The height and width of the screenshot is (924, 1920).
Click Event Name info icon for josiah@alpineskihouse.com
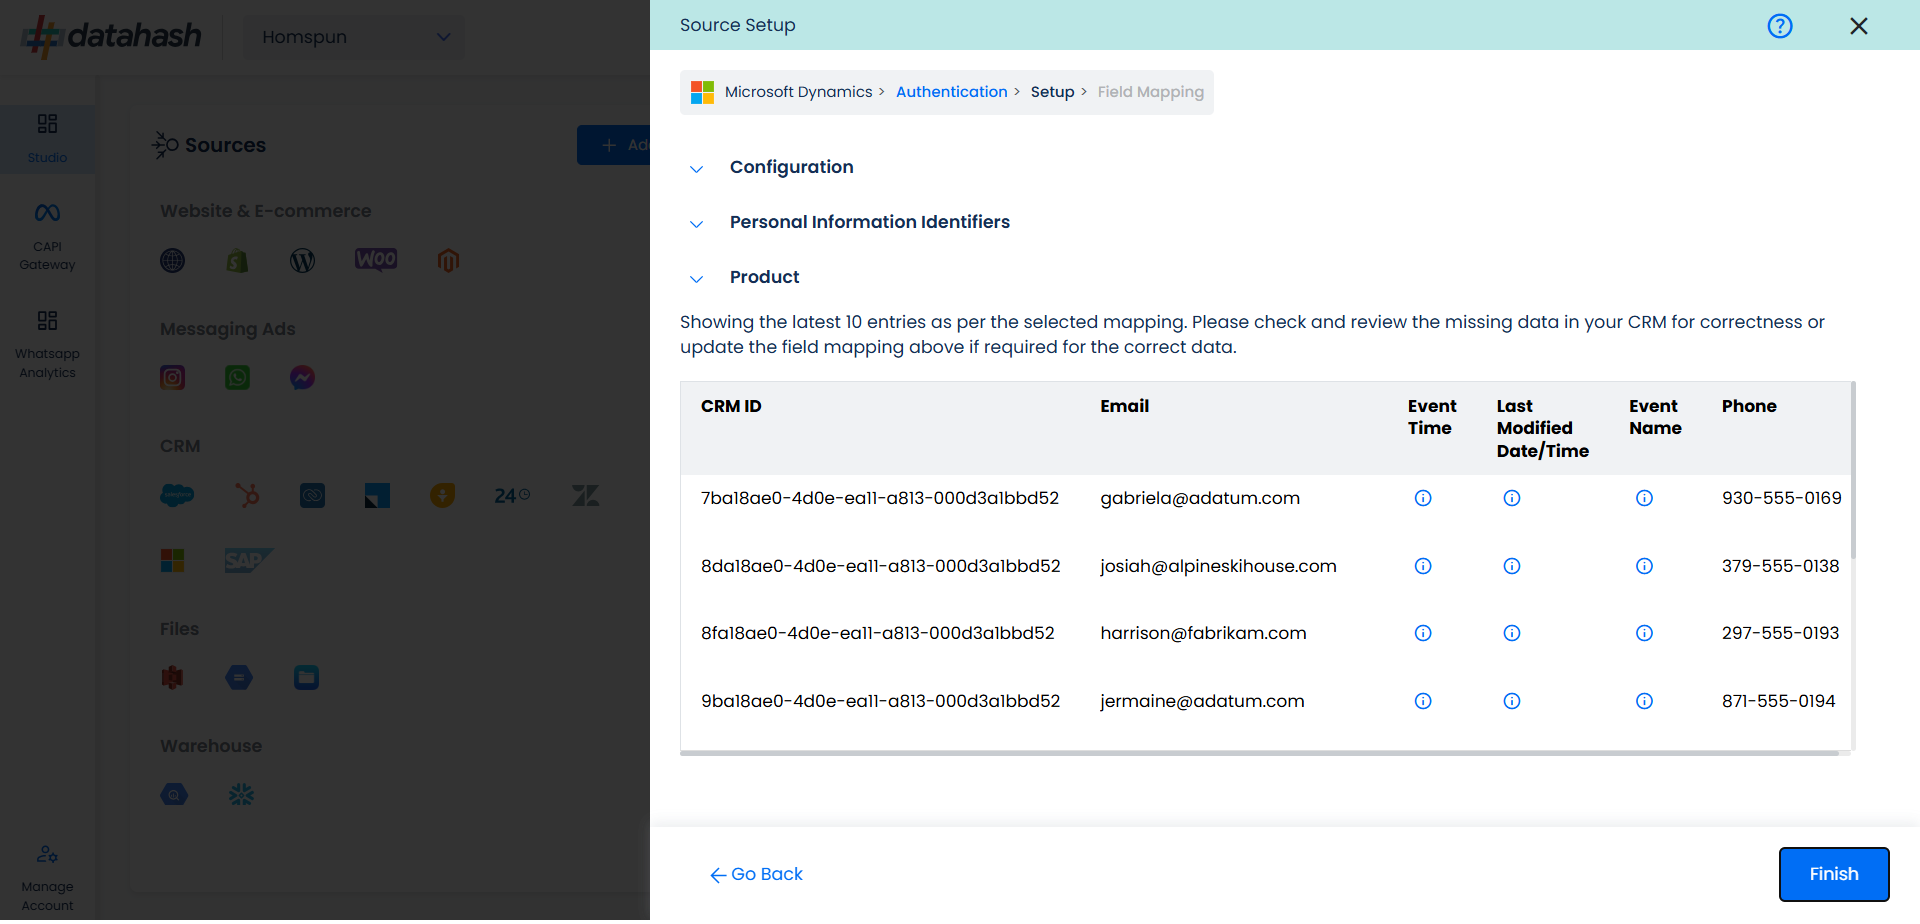coord(1644,566)
